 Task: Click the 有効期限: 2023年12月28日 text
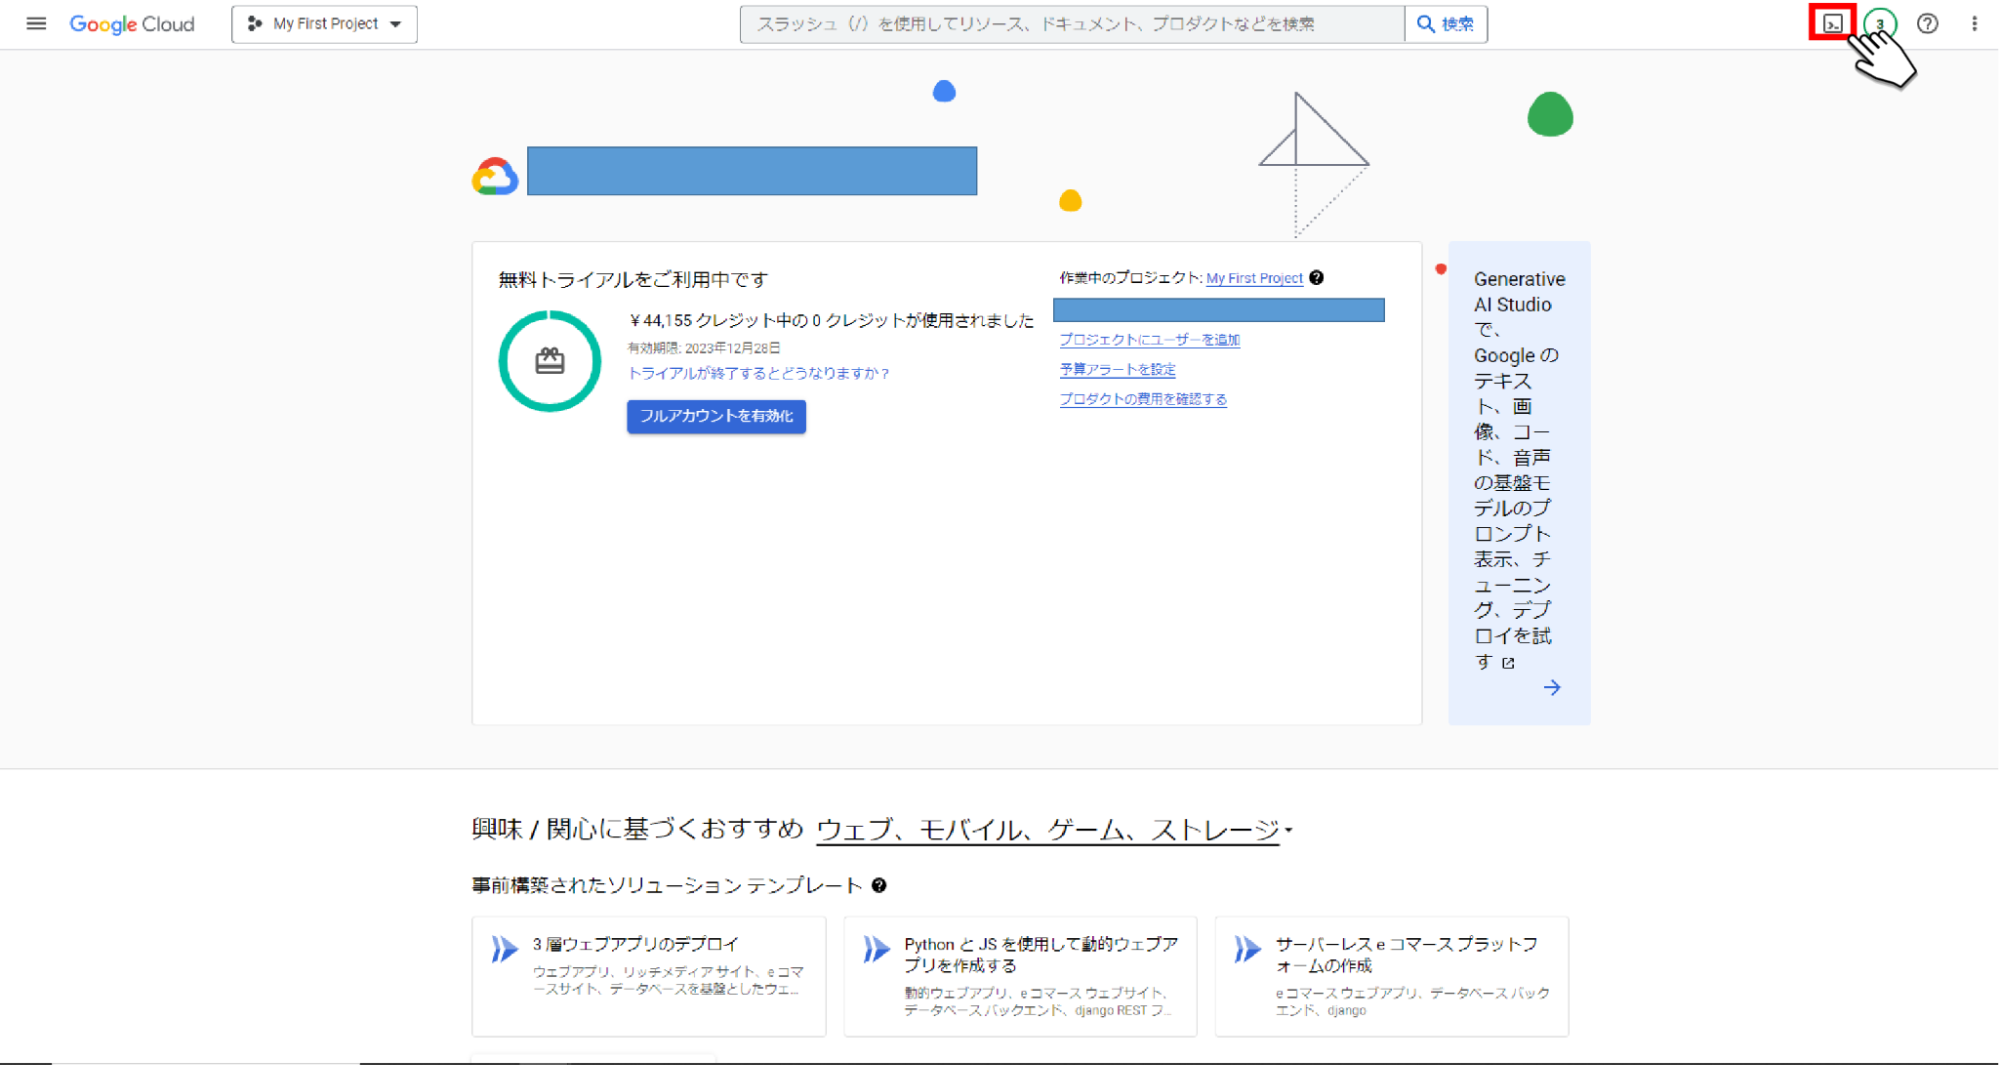click(x=704, y=348)
